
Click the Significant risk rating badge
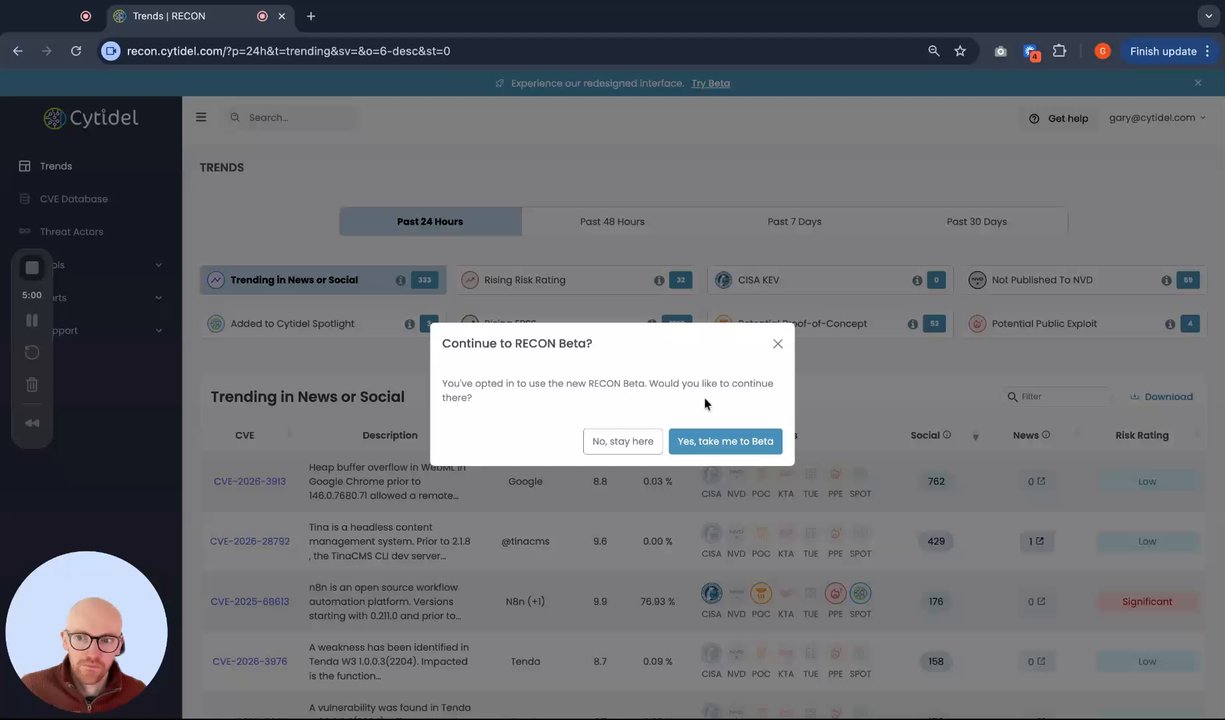coord(1147,602)
